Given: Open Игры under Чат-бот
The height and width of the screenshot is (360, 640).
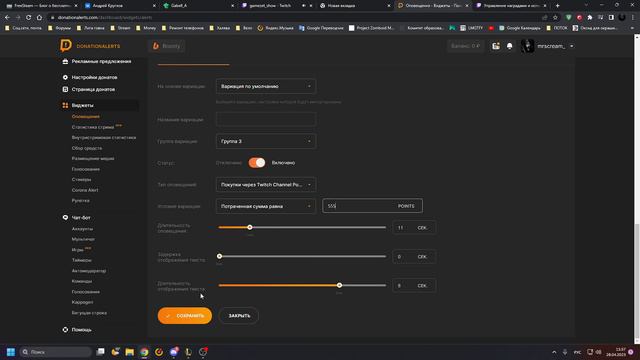Looking at the screenshot, I should point(77,250).
